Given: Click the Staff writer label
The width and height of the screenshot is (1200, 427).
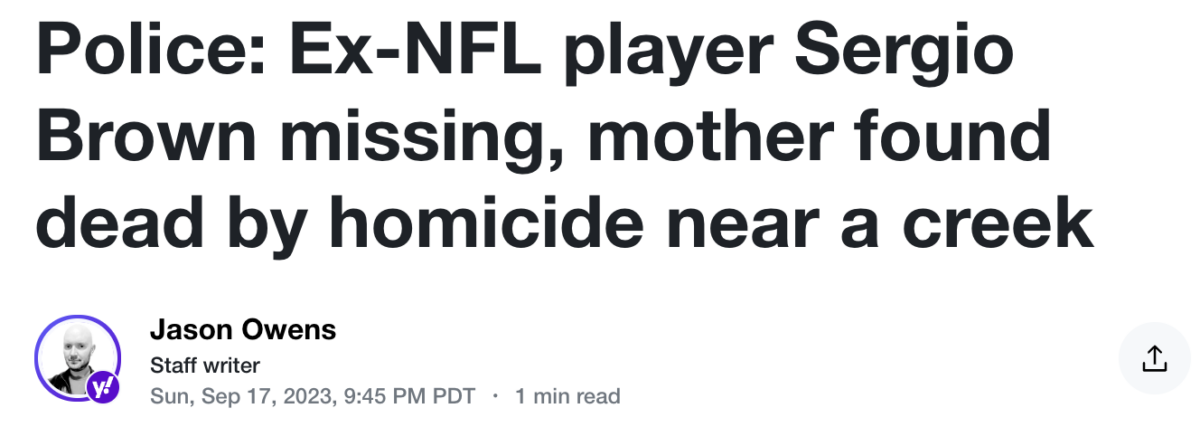Looking at the screenshot, I should pyautogui.click(x=204, y=365).
